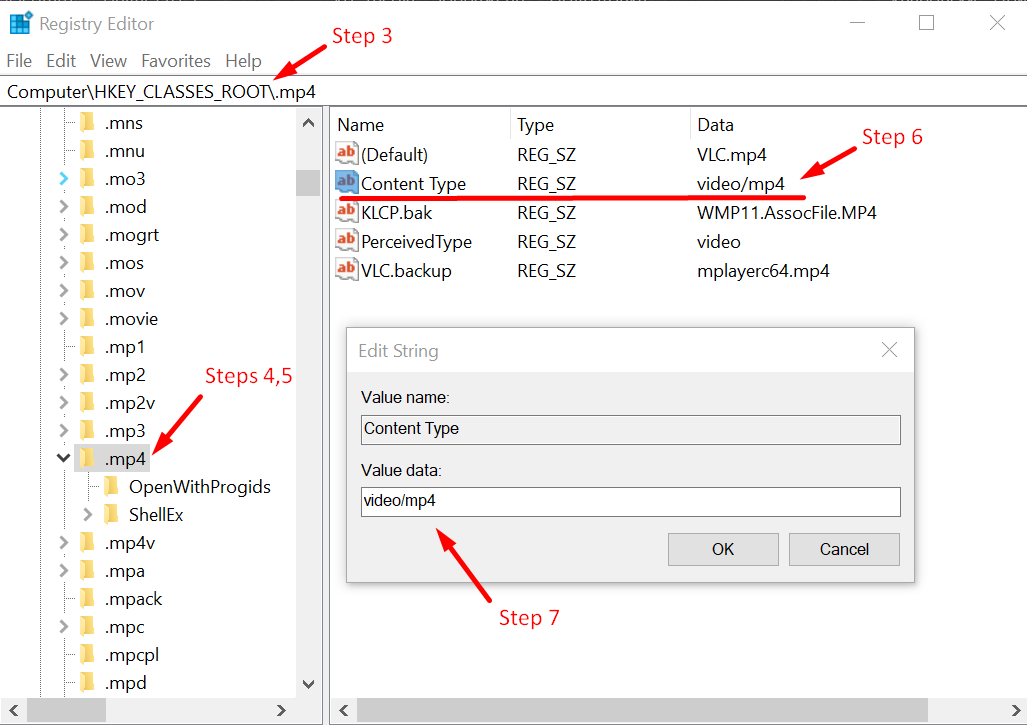Click tree pane horizontal scroll left arrow

click(14, 710)
